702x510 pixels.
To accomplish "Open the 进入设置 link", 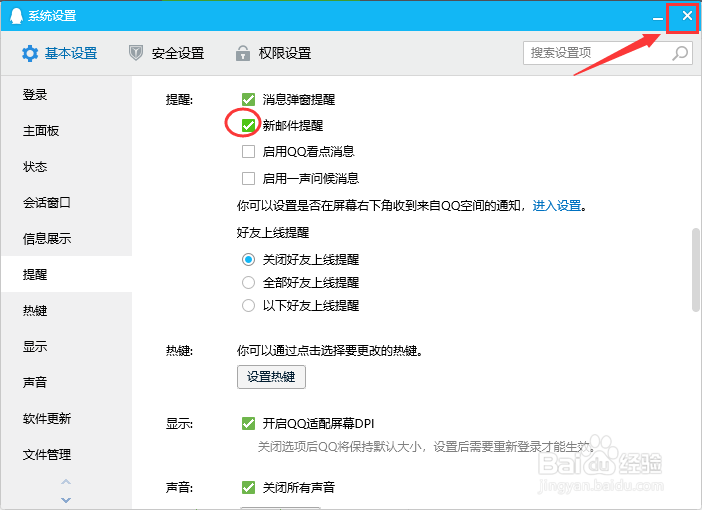I will pos(556,206).
